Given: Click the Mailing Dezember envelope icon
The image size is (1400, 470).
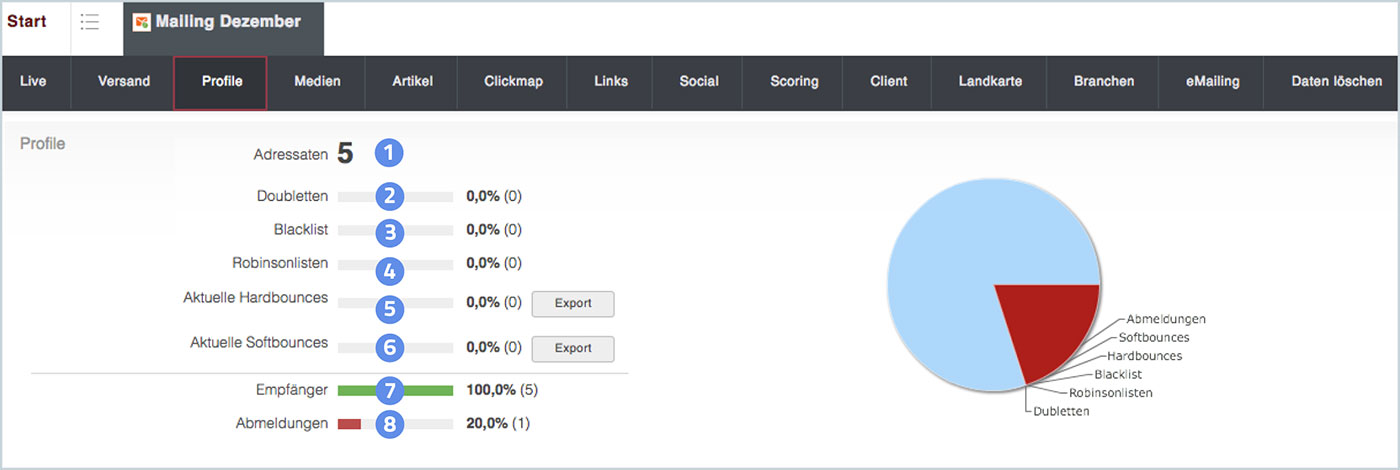Looking at the screenshot, I should point(142,23).
